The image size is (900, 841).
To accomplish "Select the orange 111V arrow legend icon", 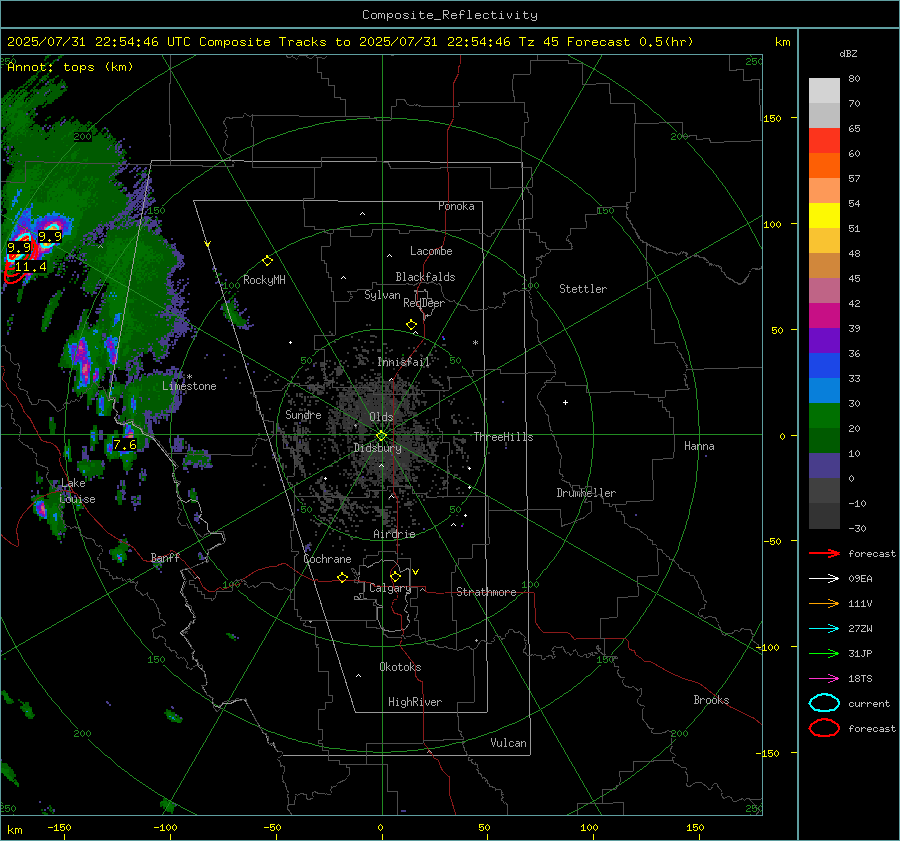I will (824, 603).
